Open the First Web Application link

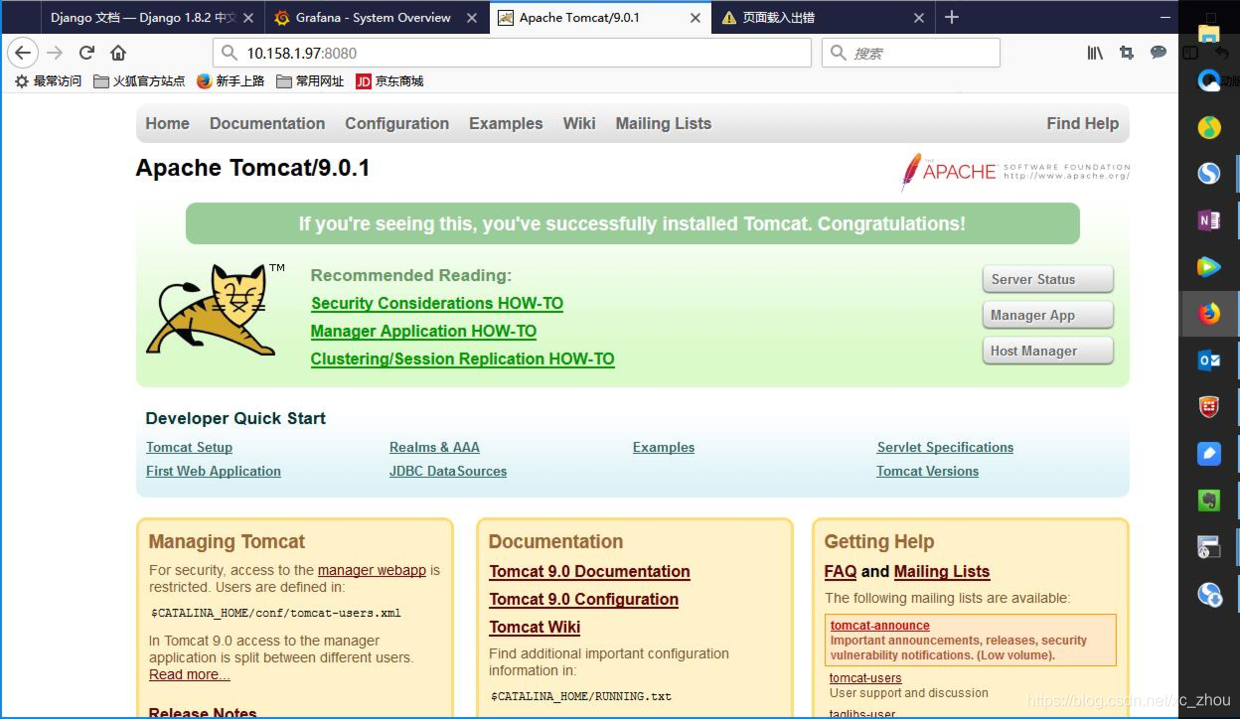pyautogui.click(x=213, y=471)
